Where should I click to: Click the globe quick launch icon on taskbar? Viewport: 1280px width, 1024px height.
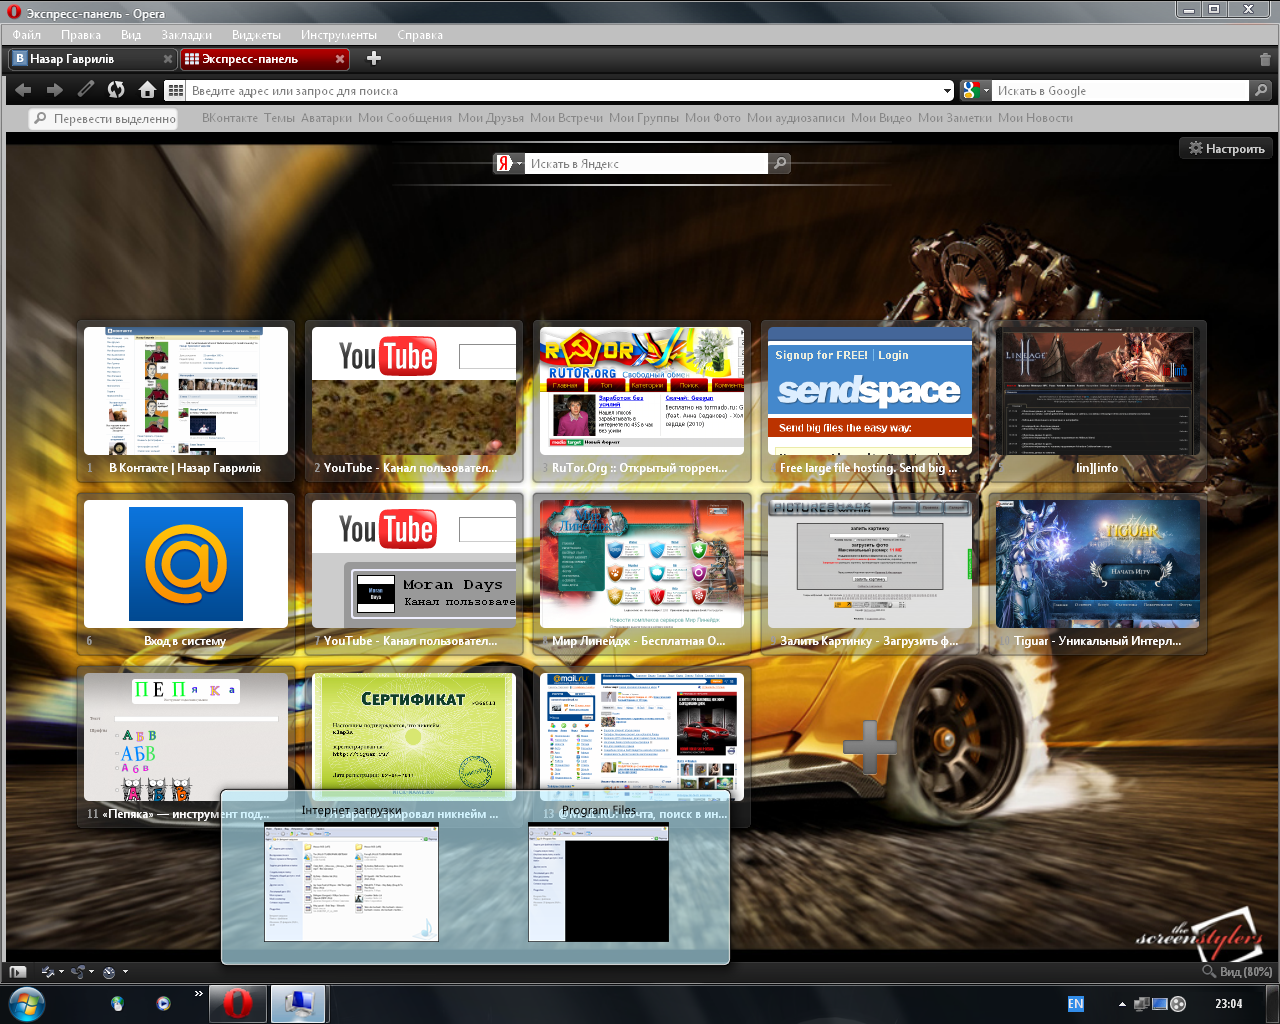(x=117, y=1003)
